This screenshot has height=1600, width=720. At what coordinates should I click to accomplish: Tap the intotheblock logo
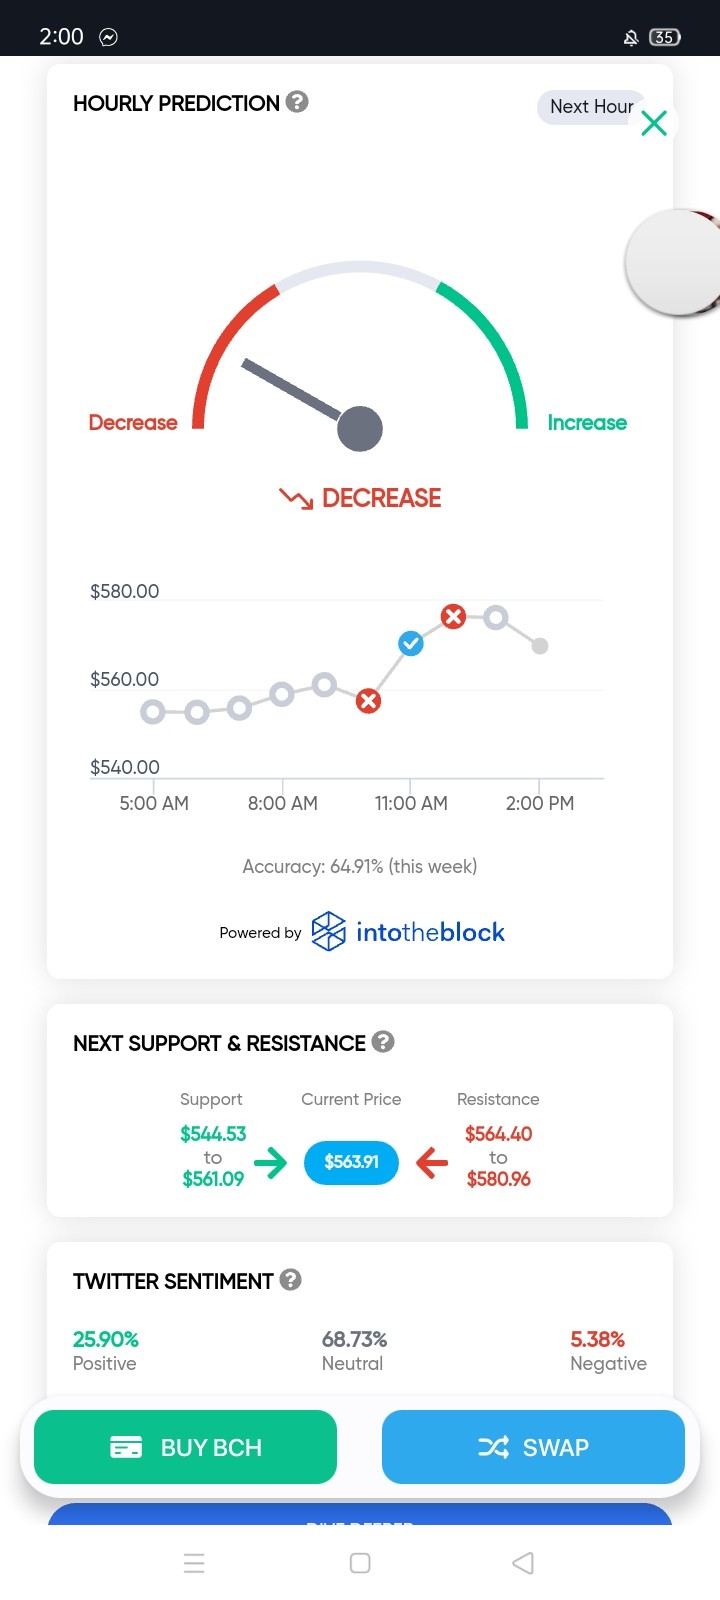coord(408,932)
